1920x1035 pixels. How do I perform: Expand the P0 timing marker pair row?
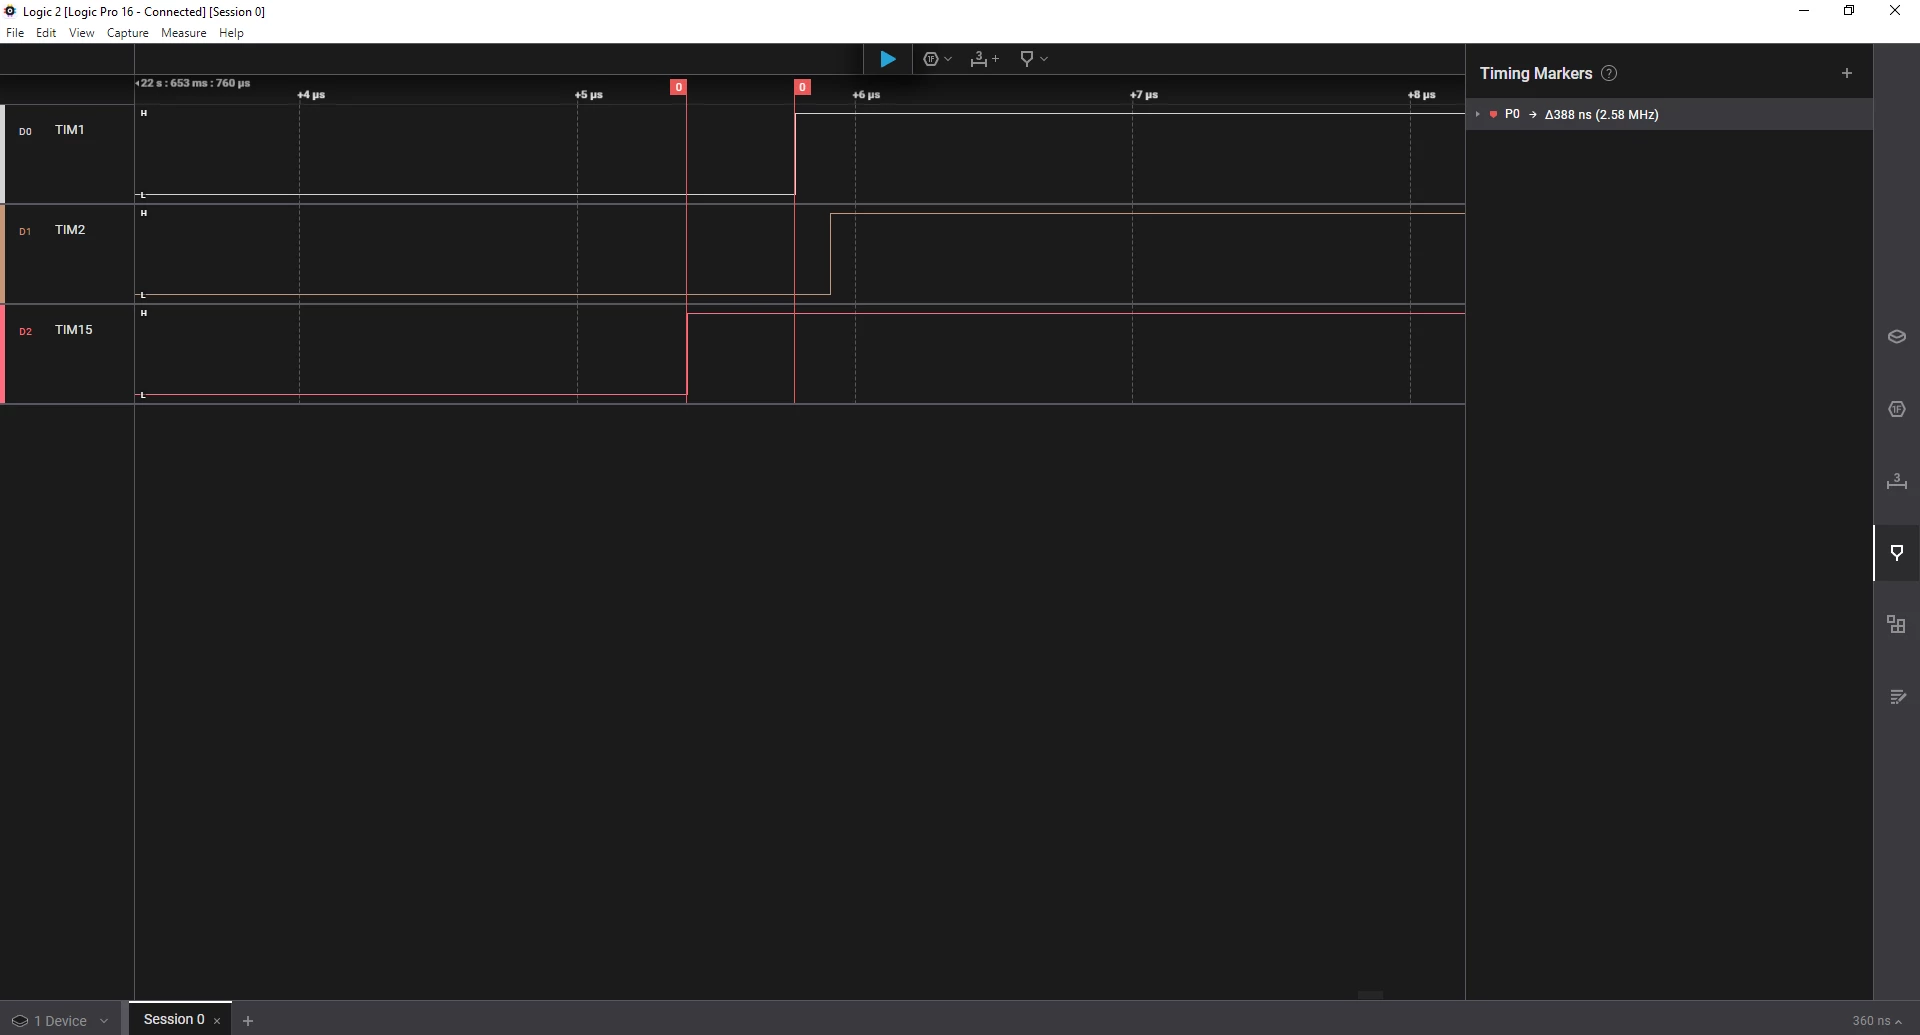tap(1477, 114)
